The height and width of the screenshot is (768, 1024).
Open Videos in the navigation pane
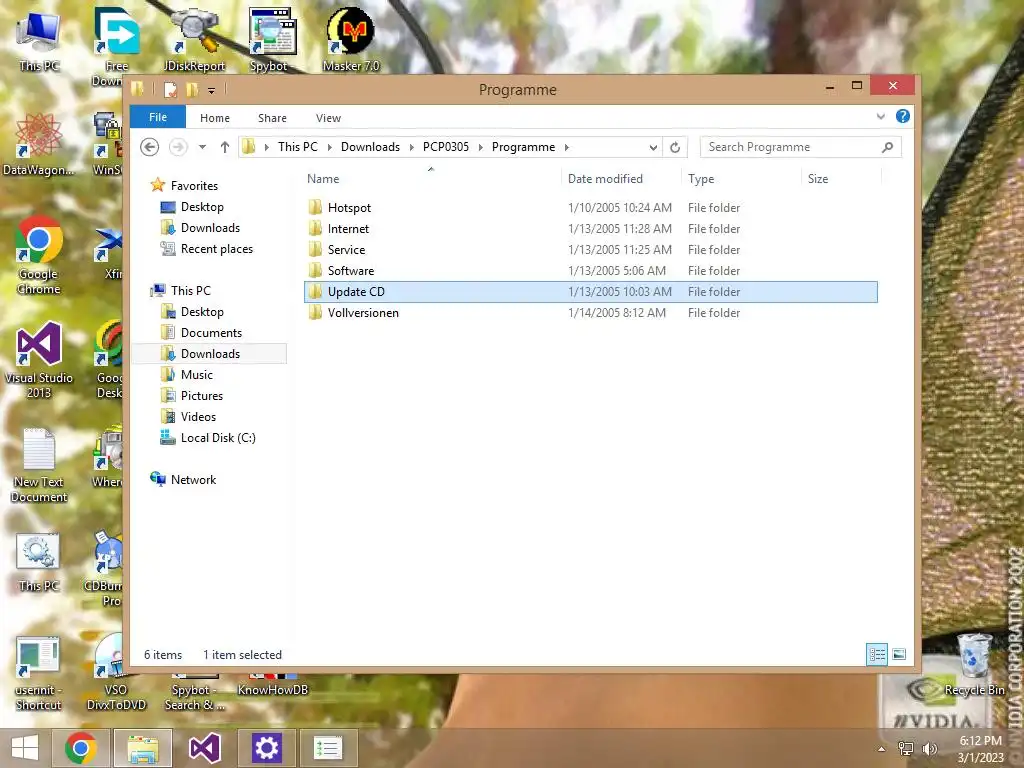(198, 417)
